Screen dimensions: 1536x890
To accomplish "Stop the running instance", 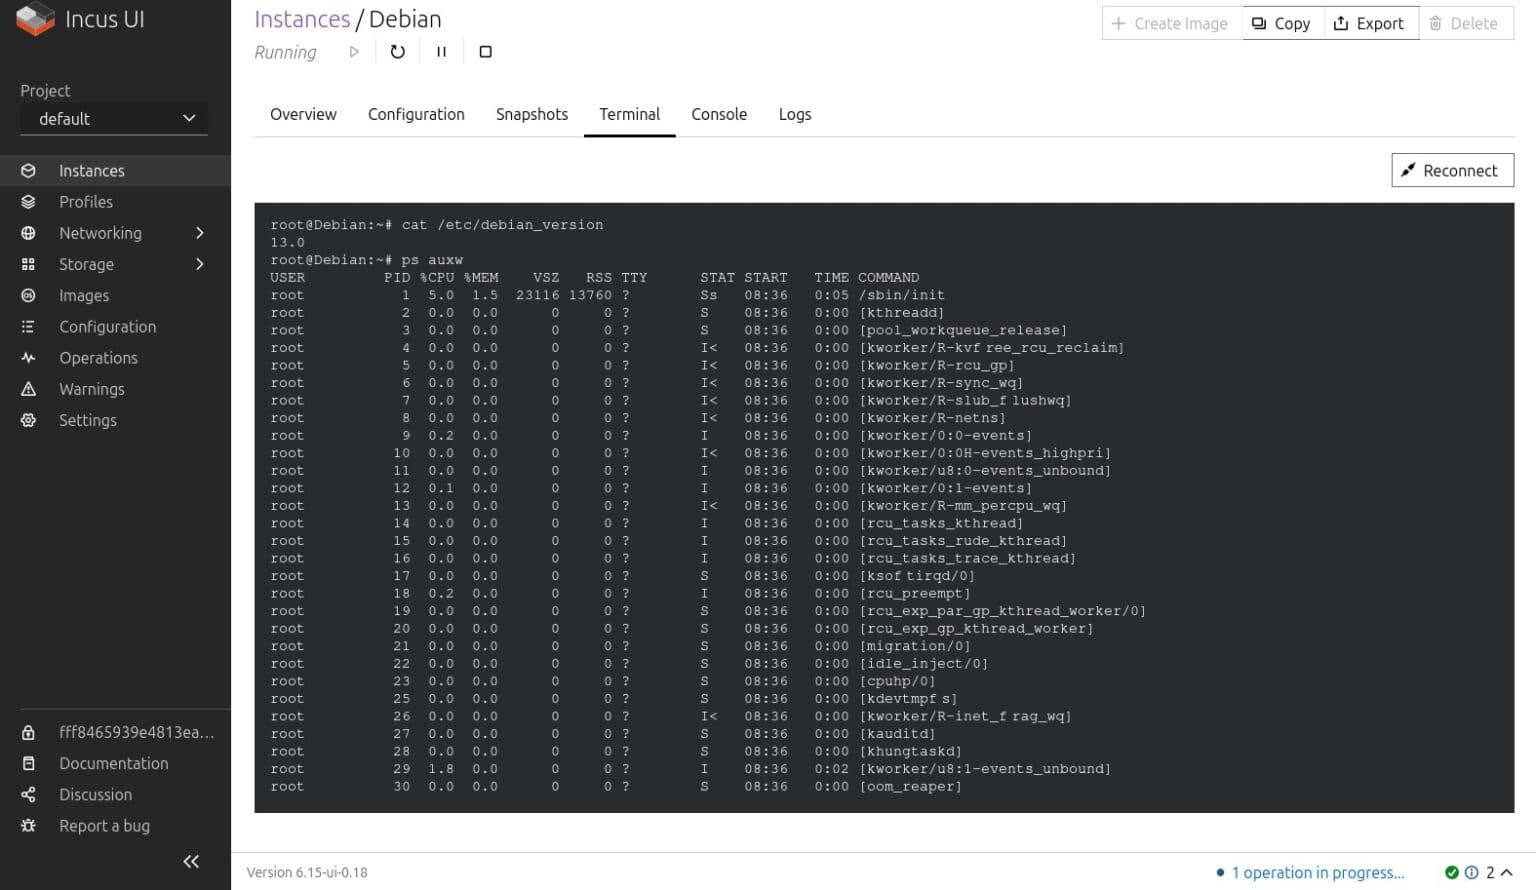I will (485, 51).
